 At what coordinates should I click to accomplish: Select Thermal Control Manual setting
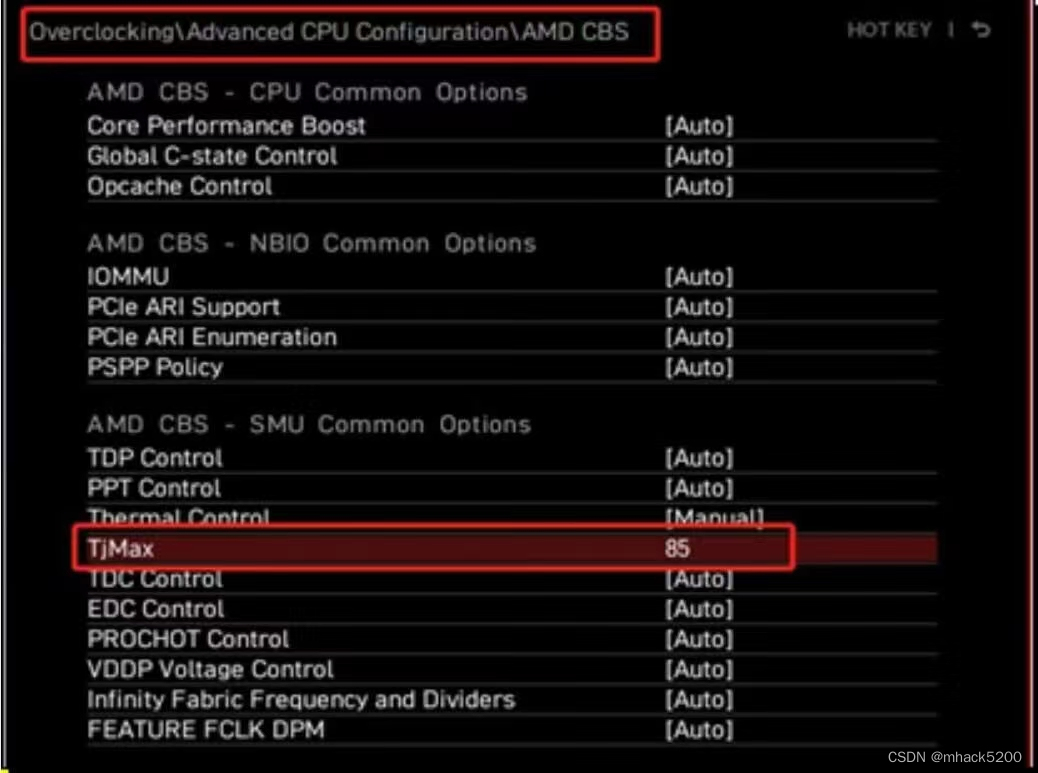512,516
